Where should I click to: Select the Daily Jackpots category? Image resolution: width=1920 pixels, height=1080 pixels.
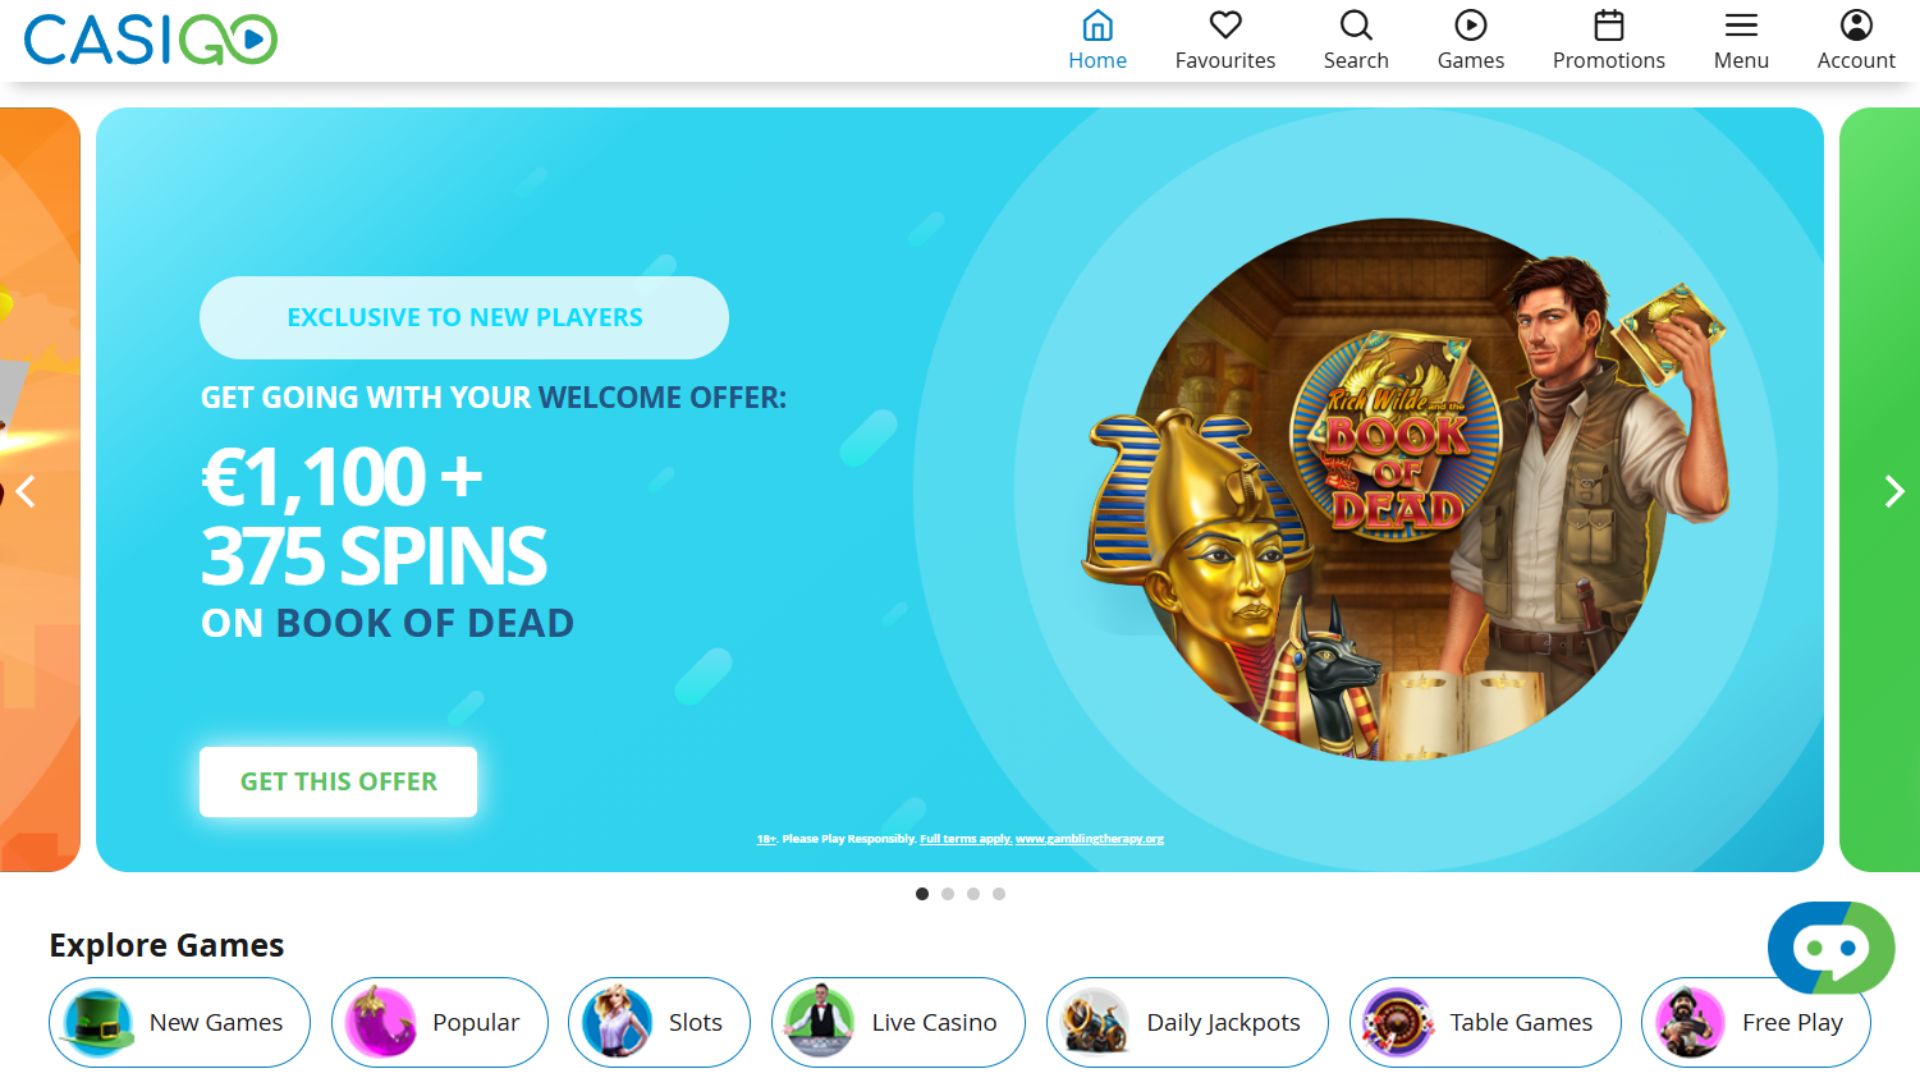pyautogui.click(x=1187, y=1022)
